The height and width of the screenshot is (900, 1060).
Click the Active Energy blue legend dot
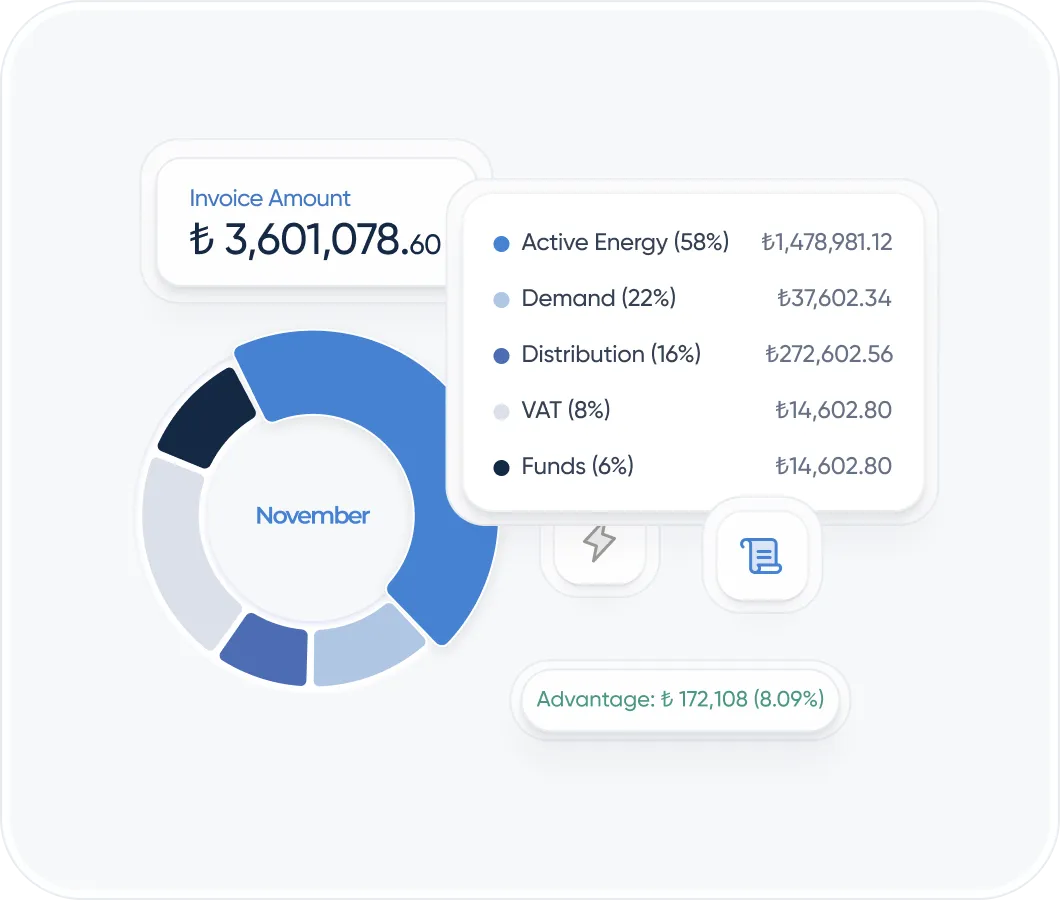pos(502,243)
